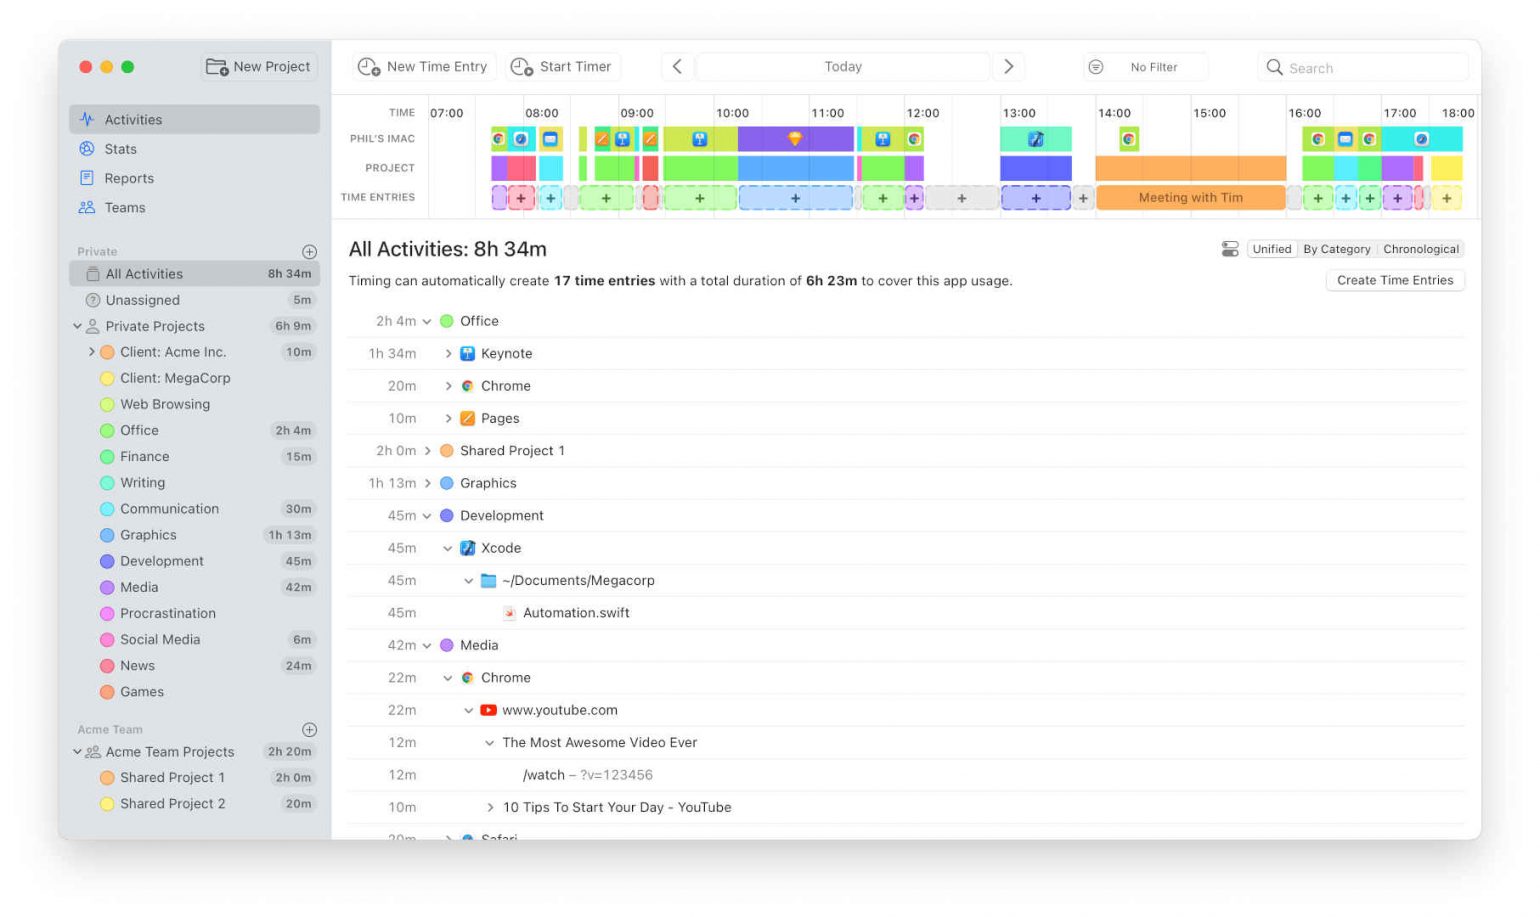Screen dimensions: 1540x917
Task: Collapse the Xcode activity row
Action: [448, 548]
